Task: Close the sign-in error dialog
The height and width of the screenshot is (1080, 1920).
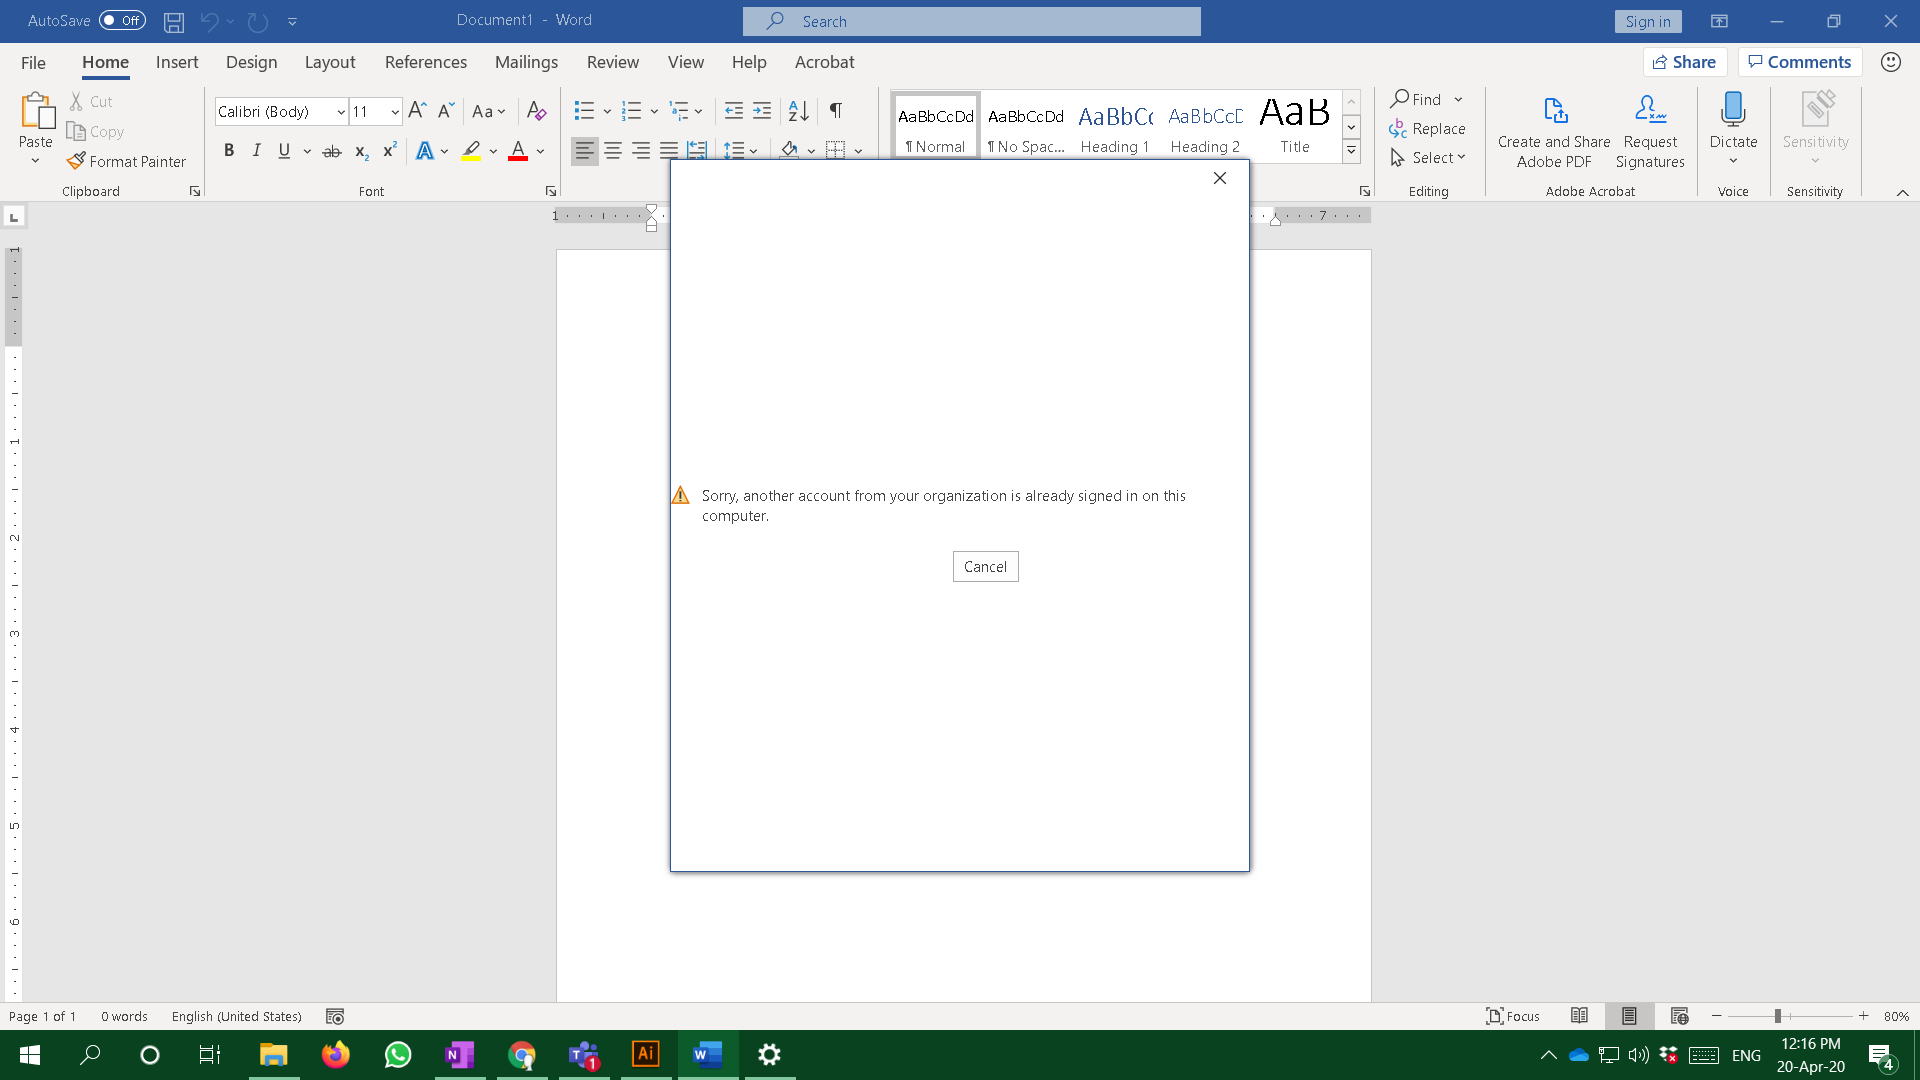Action: 1219,178
